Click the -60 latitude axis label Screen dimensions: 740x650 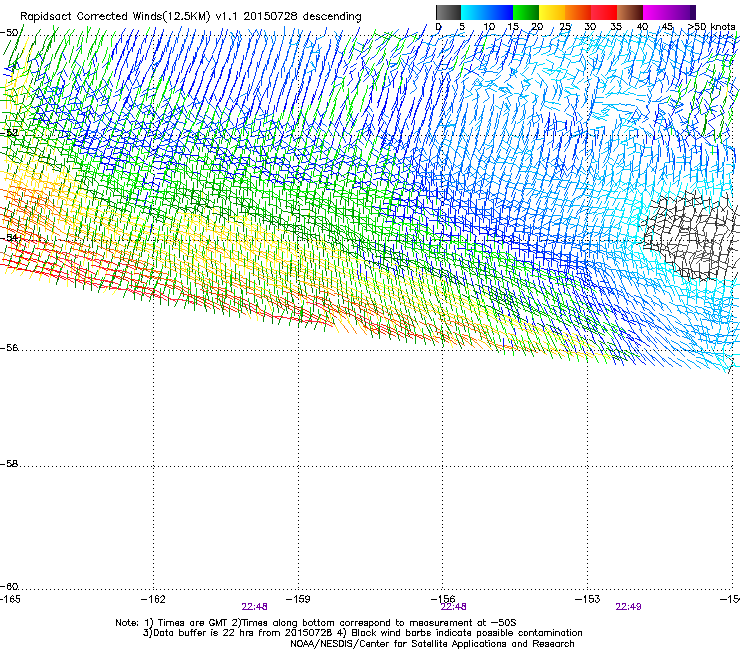point(9,587)
